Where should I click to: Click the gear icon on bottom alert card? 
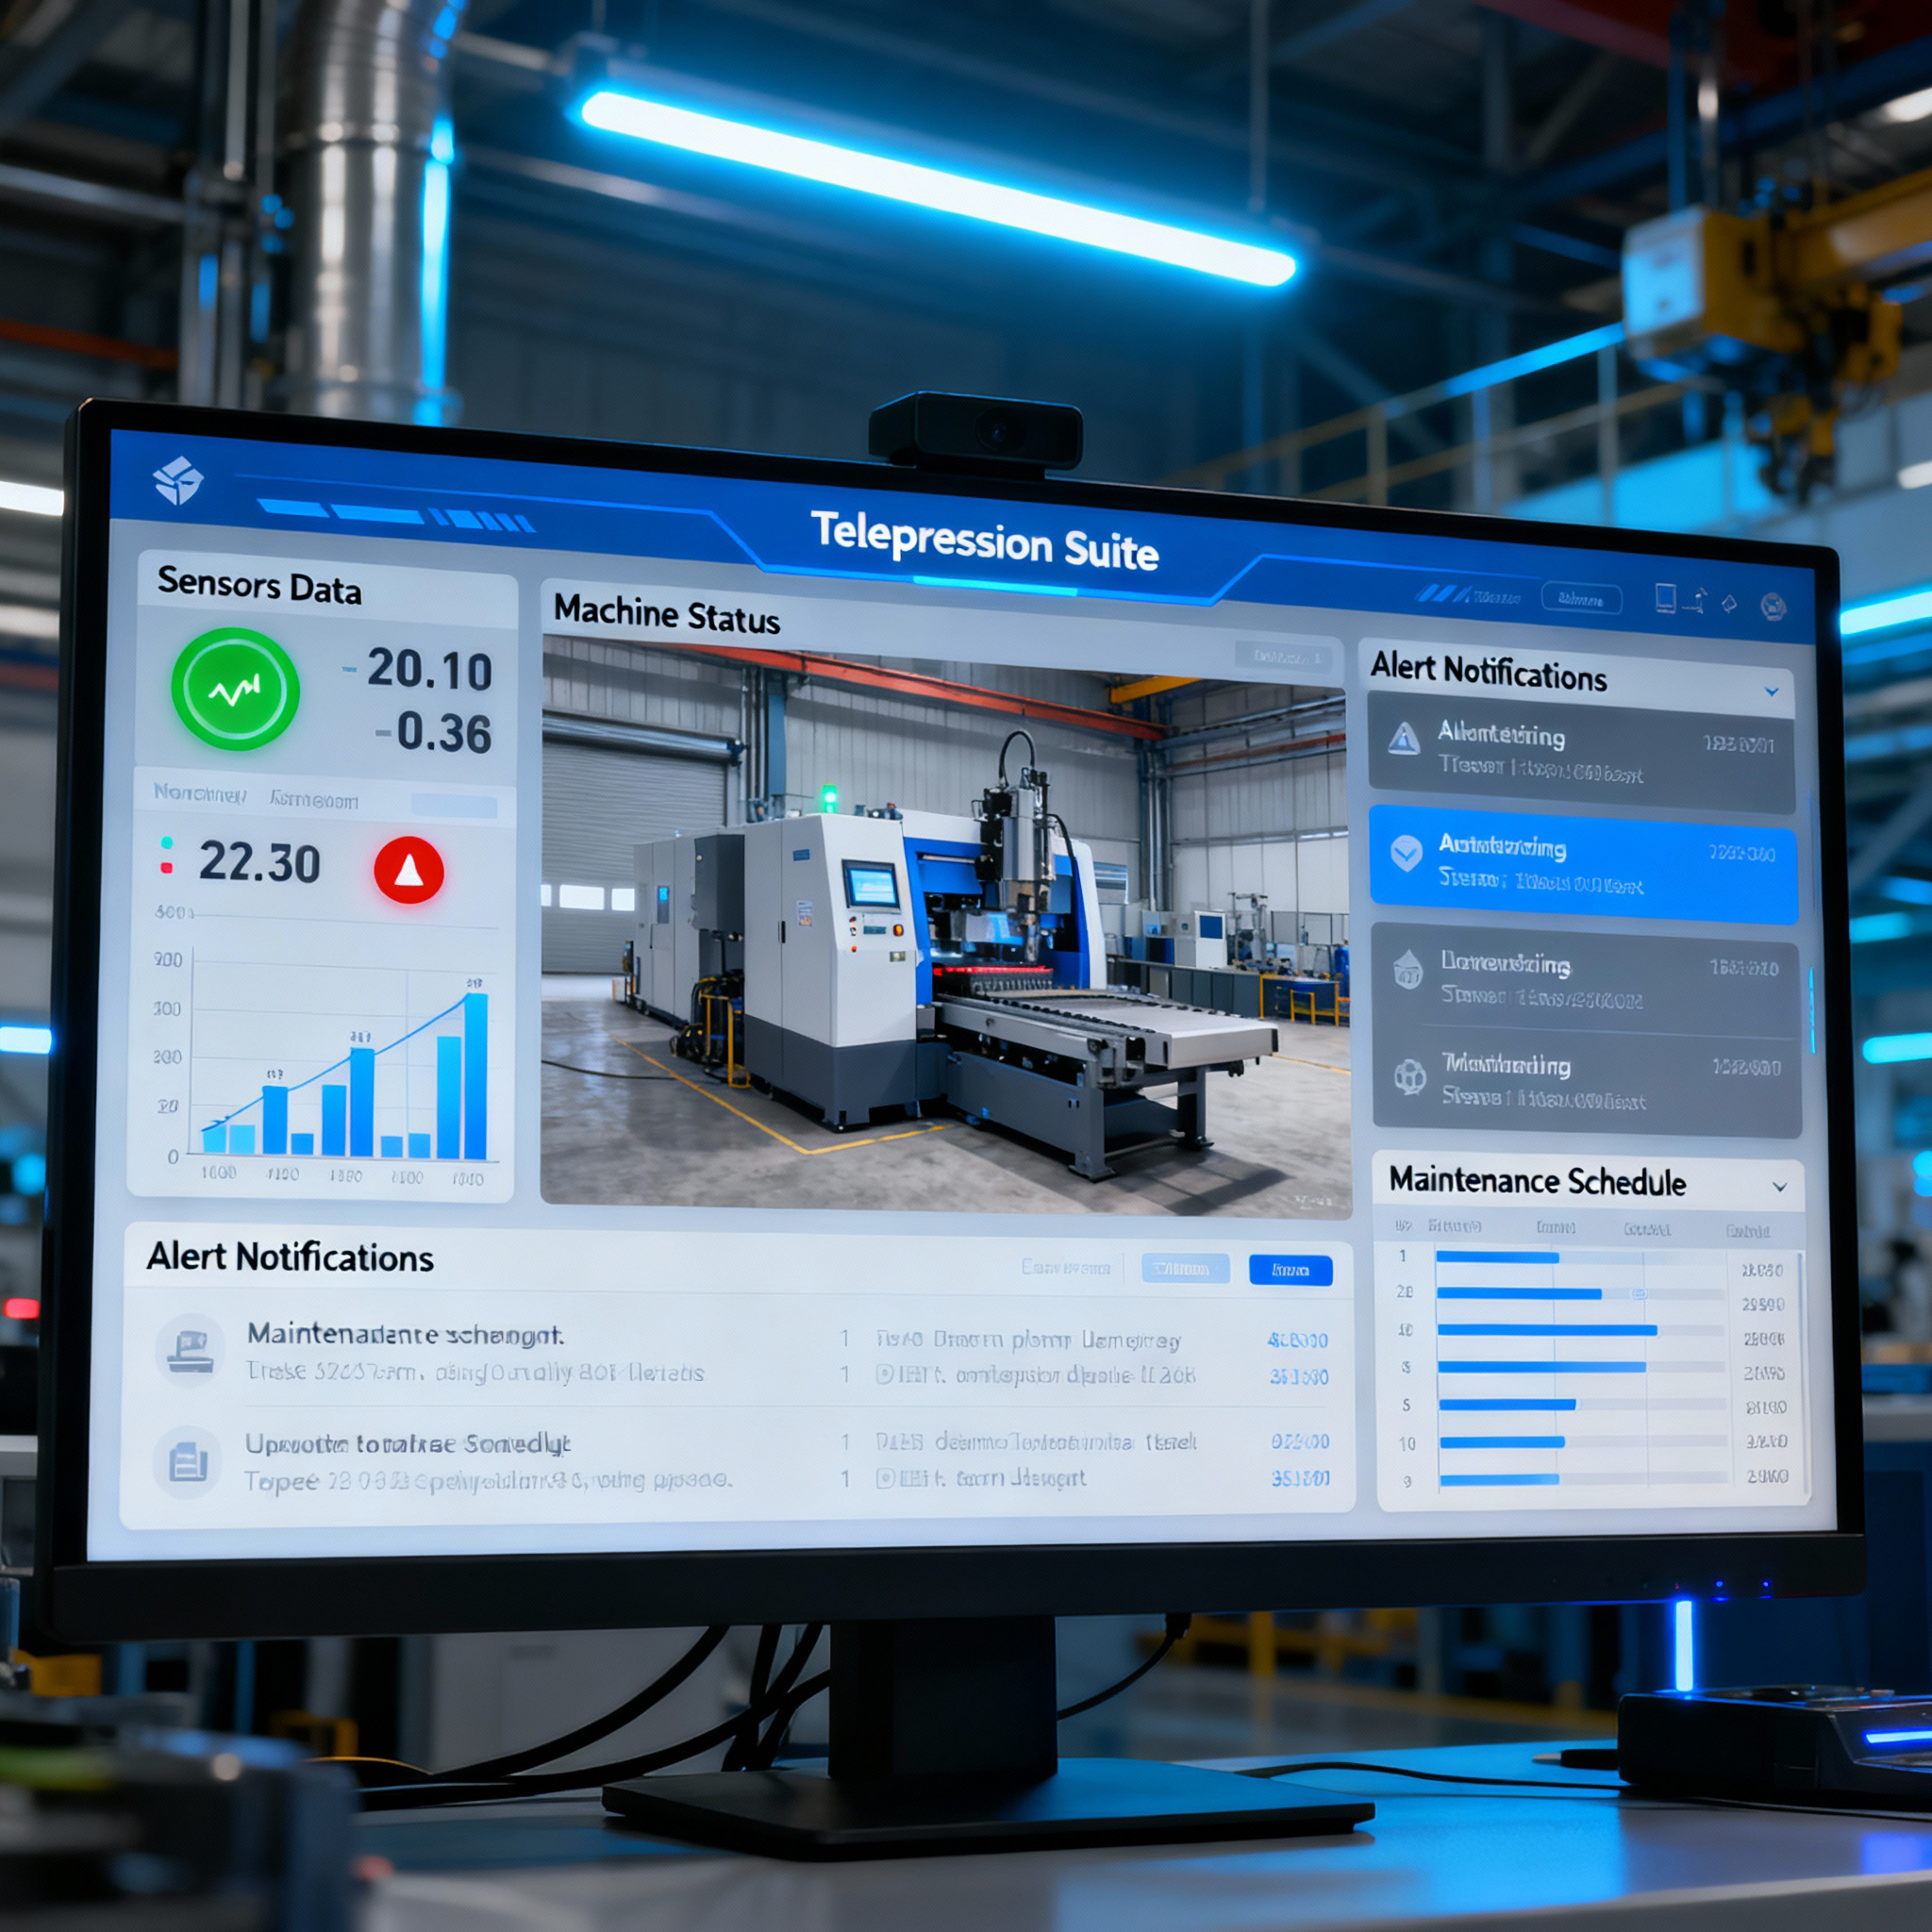pyautogui.click(x=1410, y=1077)
